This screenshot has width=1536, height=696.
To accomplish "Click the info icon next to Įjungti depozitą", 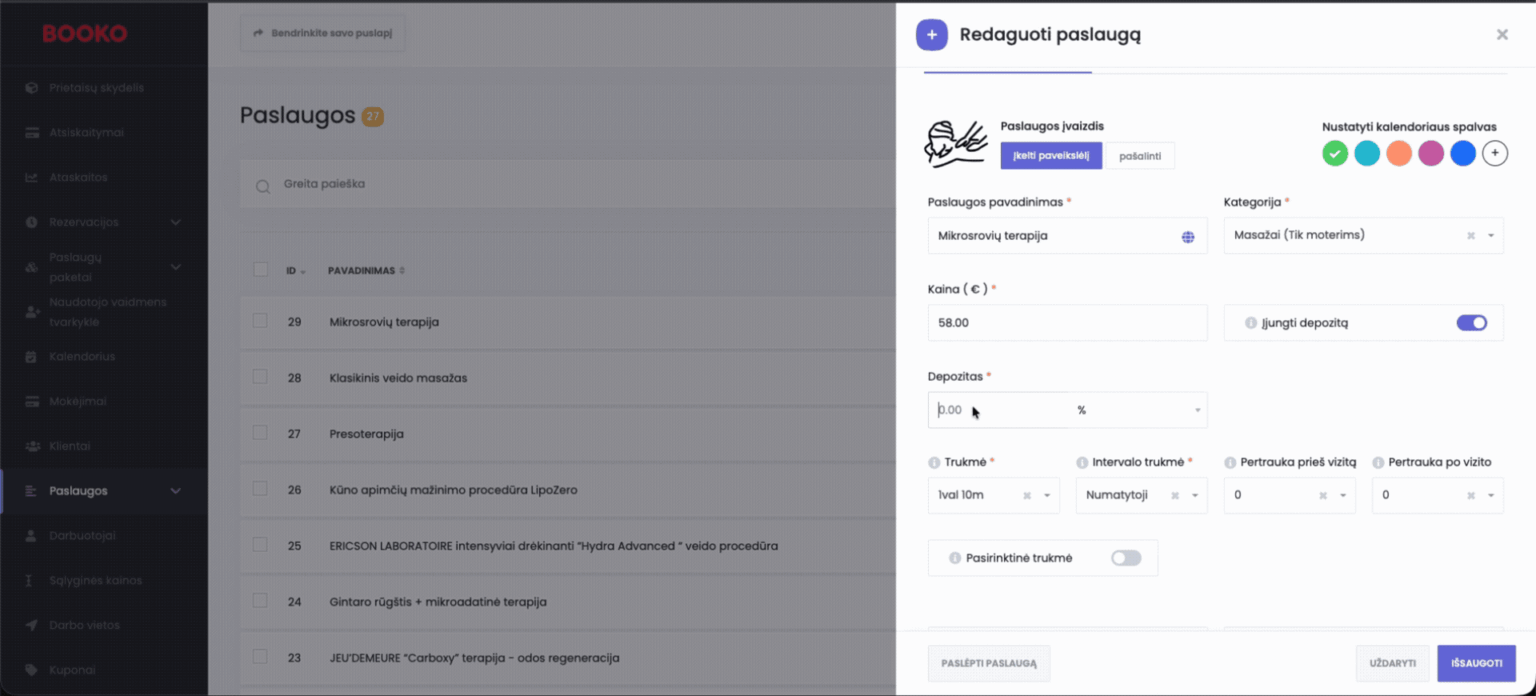I will 1250,323.
